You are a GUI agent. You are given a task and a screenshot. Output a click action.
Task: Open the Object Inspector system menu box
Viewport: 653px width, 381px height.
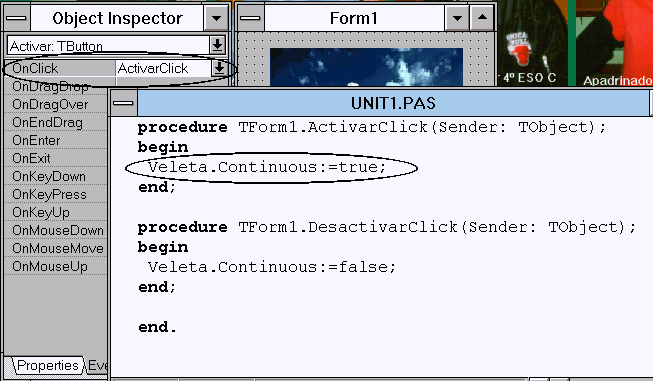[17, 18]
